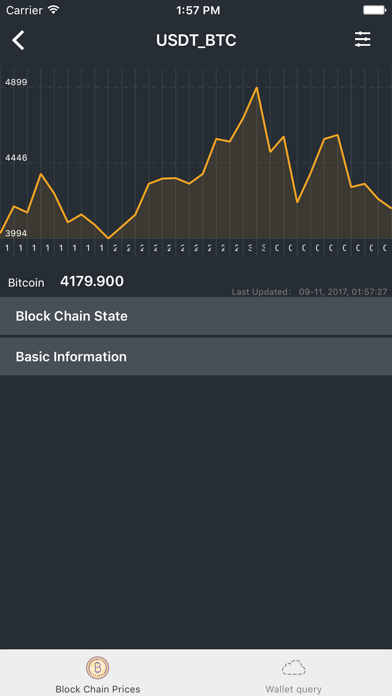Click the Bitcoin label
This screenshot has height=696, width=392.
point(26,283)
